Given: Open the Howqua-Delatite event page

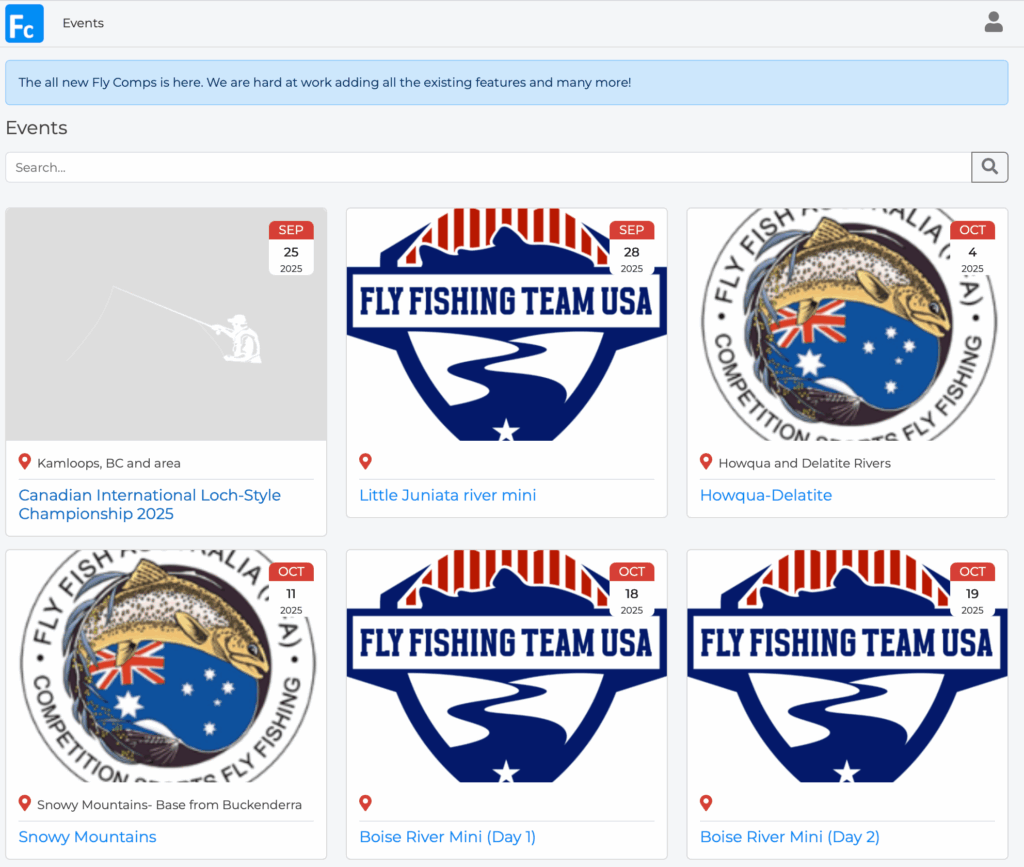Looking at the screenshot, I should (x=766, y=495).
